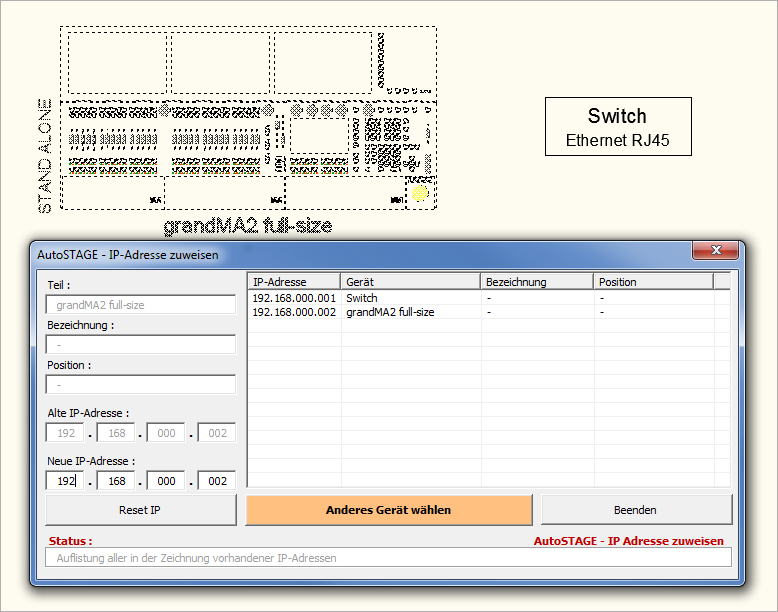Click the Status message text box
Viewport: 778px width, 612px height.
388,558
